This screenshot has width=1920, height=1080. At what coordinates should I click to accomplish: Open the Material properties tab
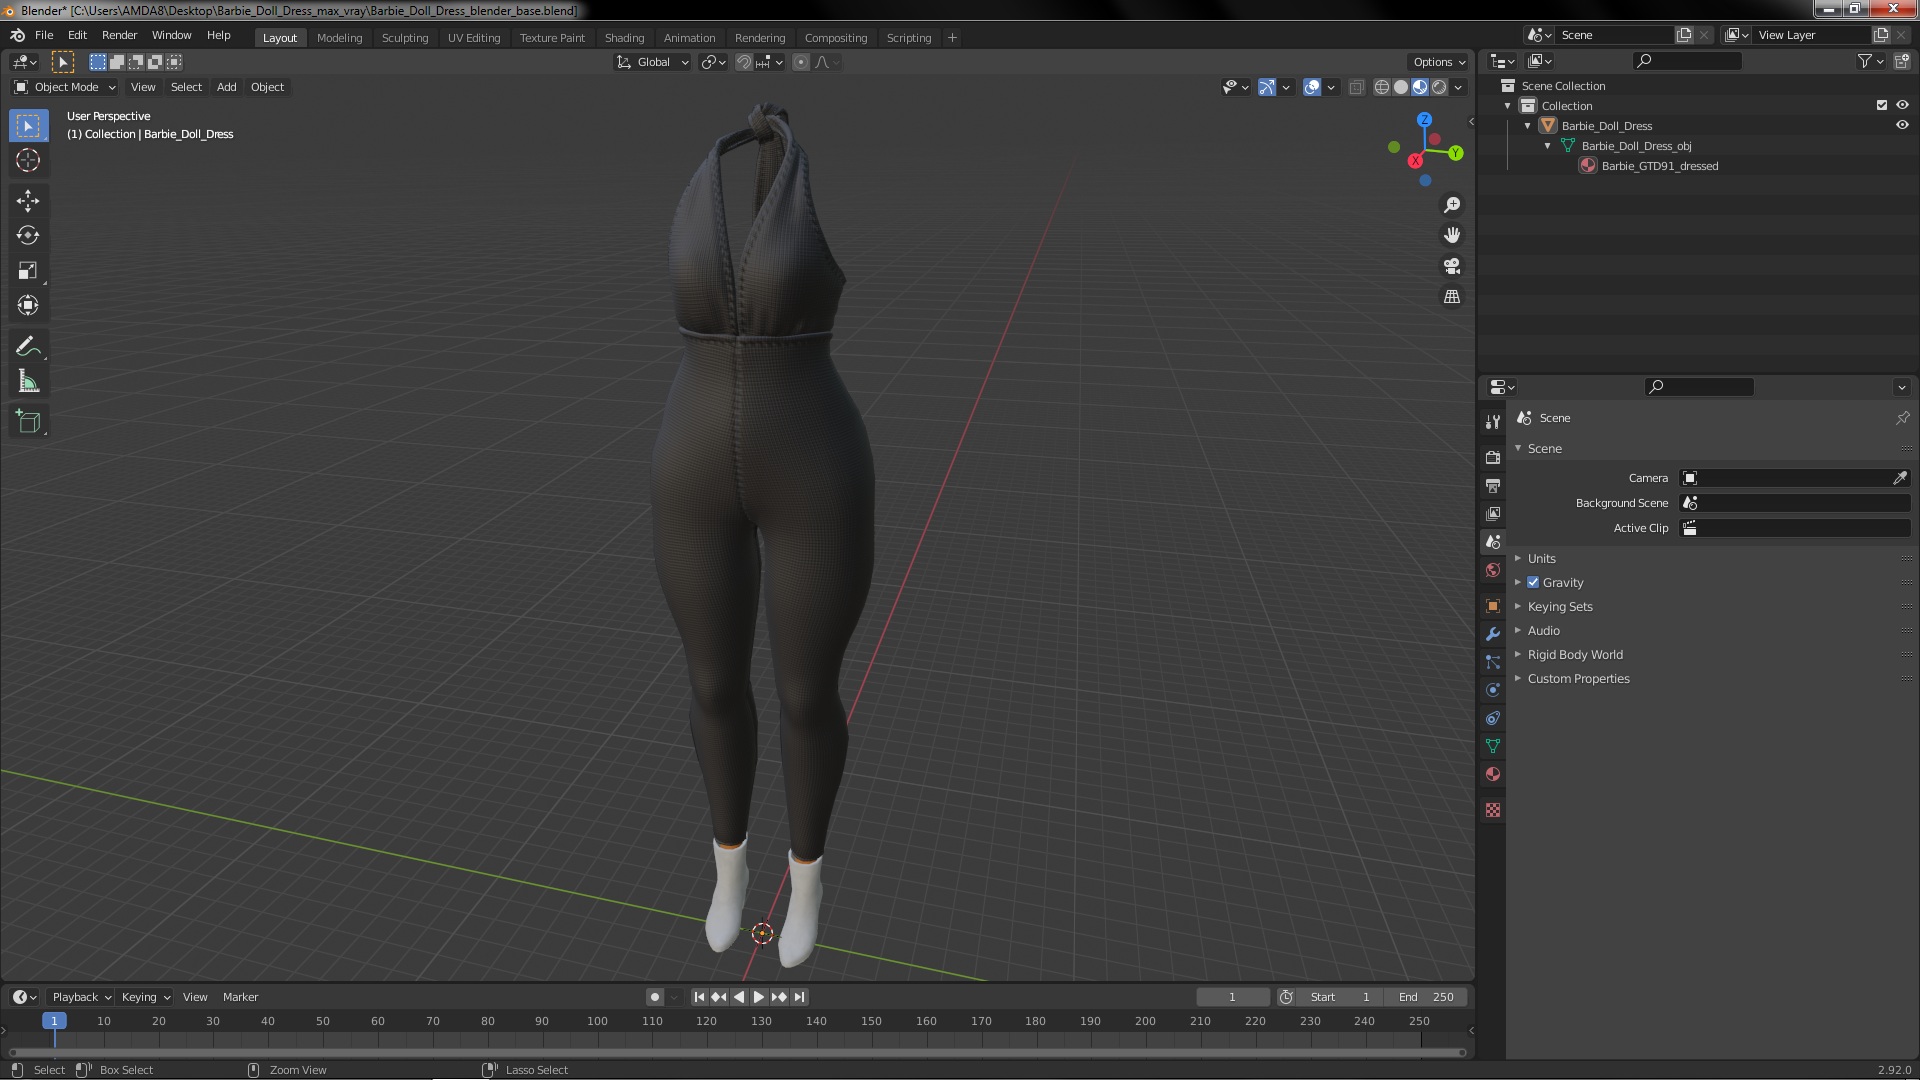tap(1493, 774)
